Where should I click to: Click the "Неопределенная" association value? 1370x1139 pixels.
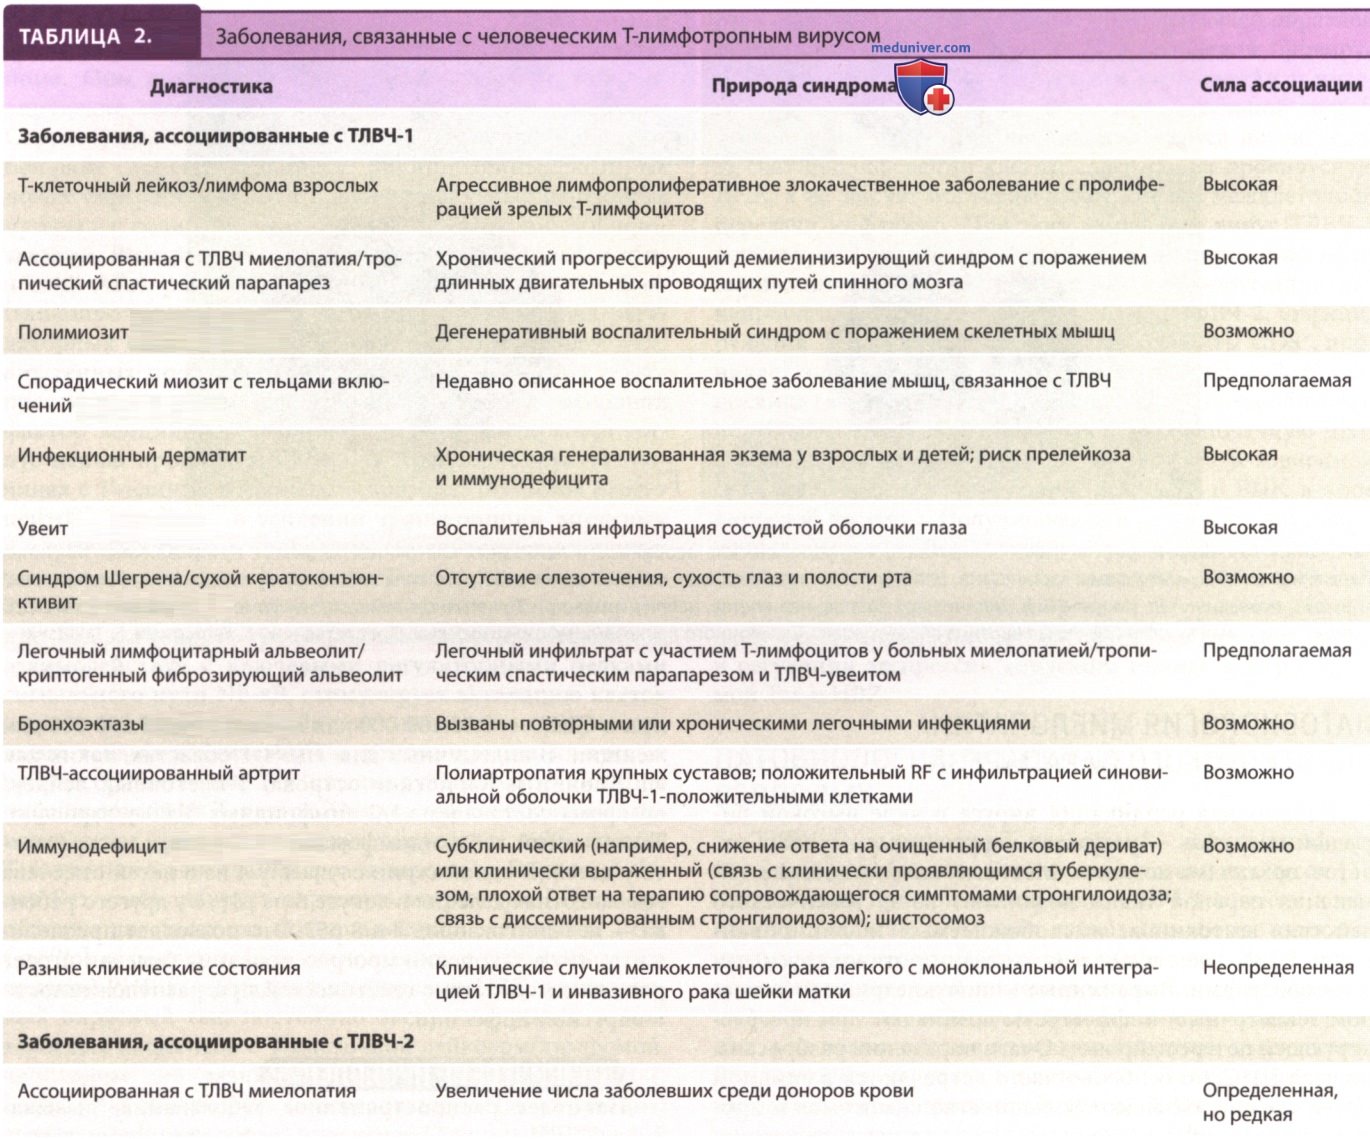tap(1278, 968)
